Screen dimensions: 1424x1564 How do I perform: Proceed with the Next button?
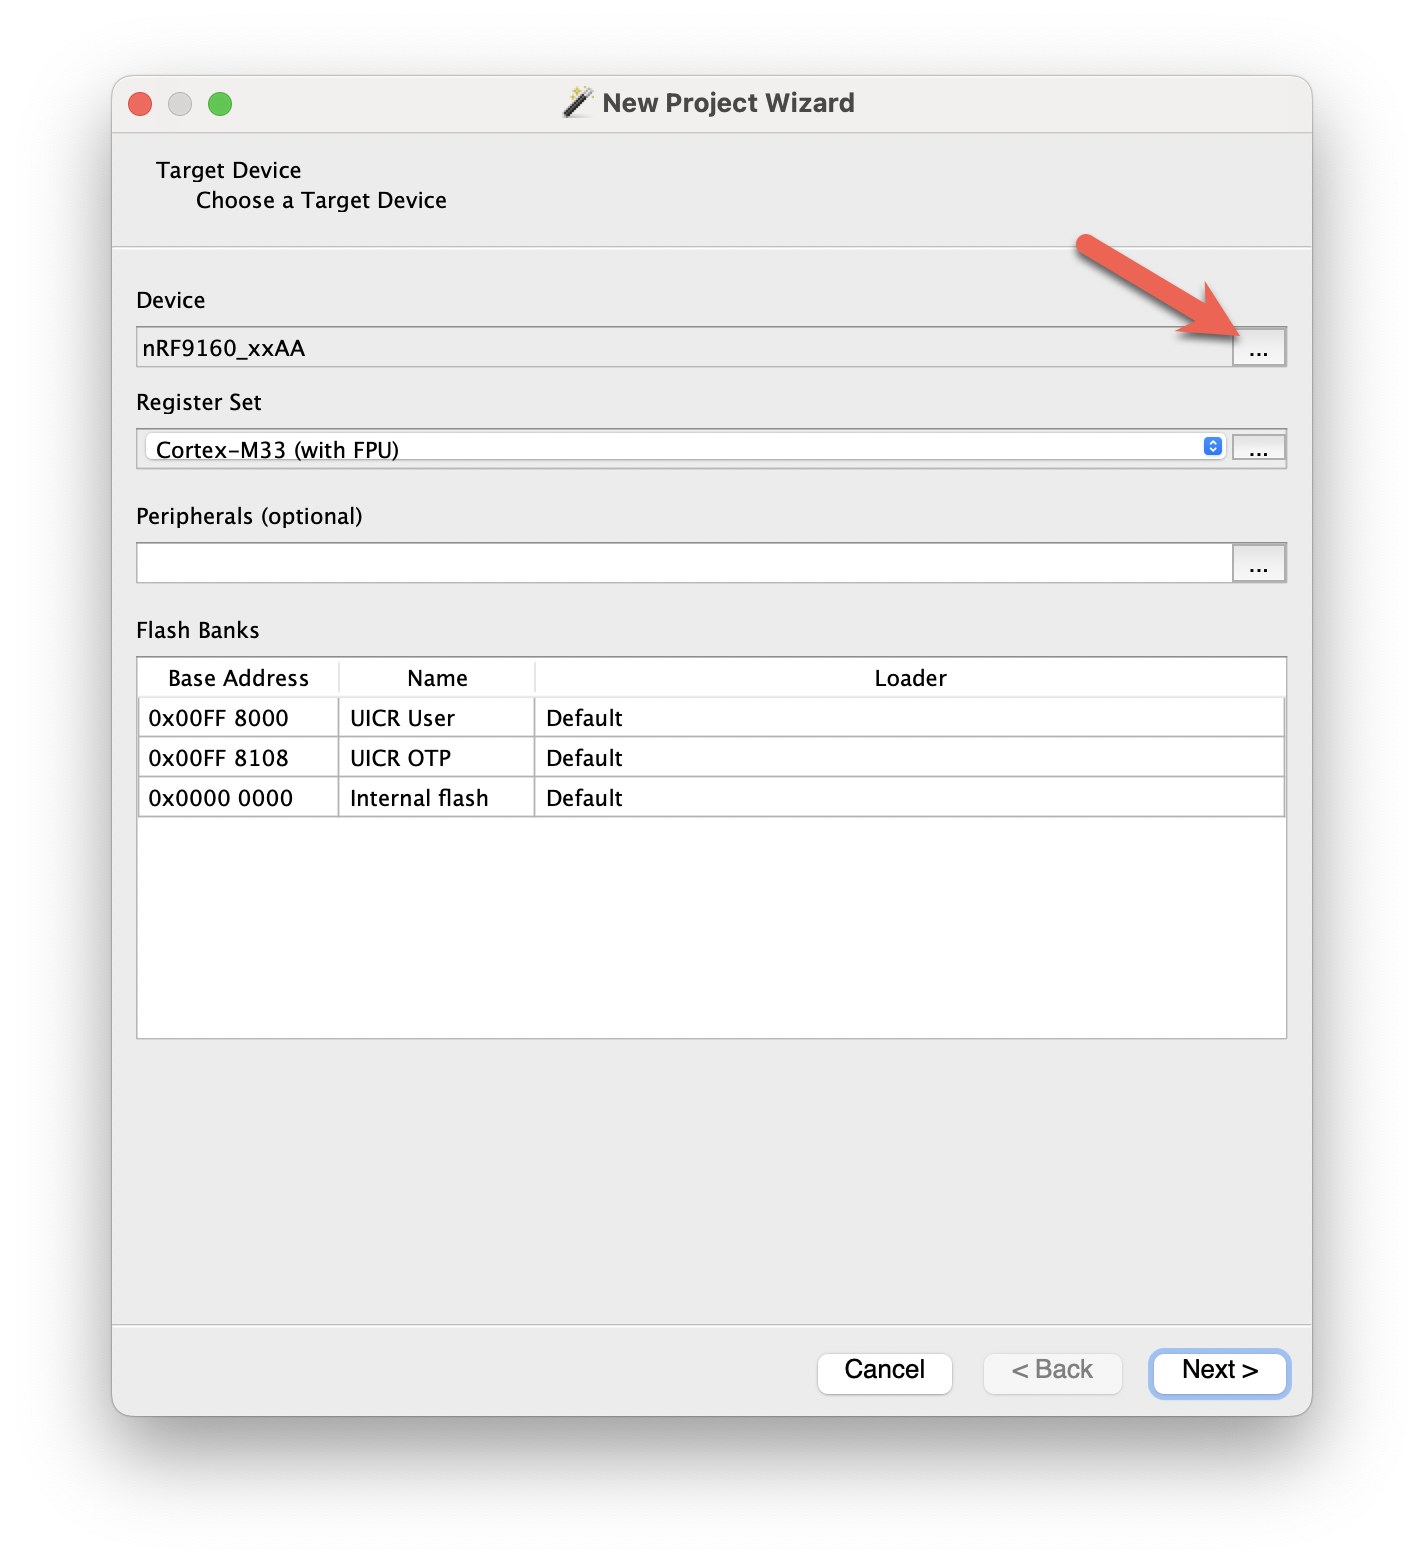click(x=1218, y=1372)
